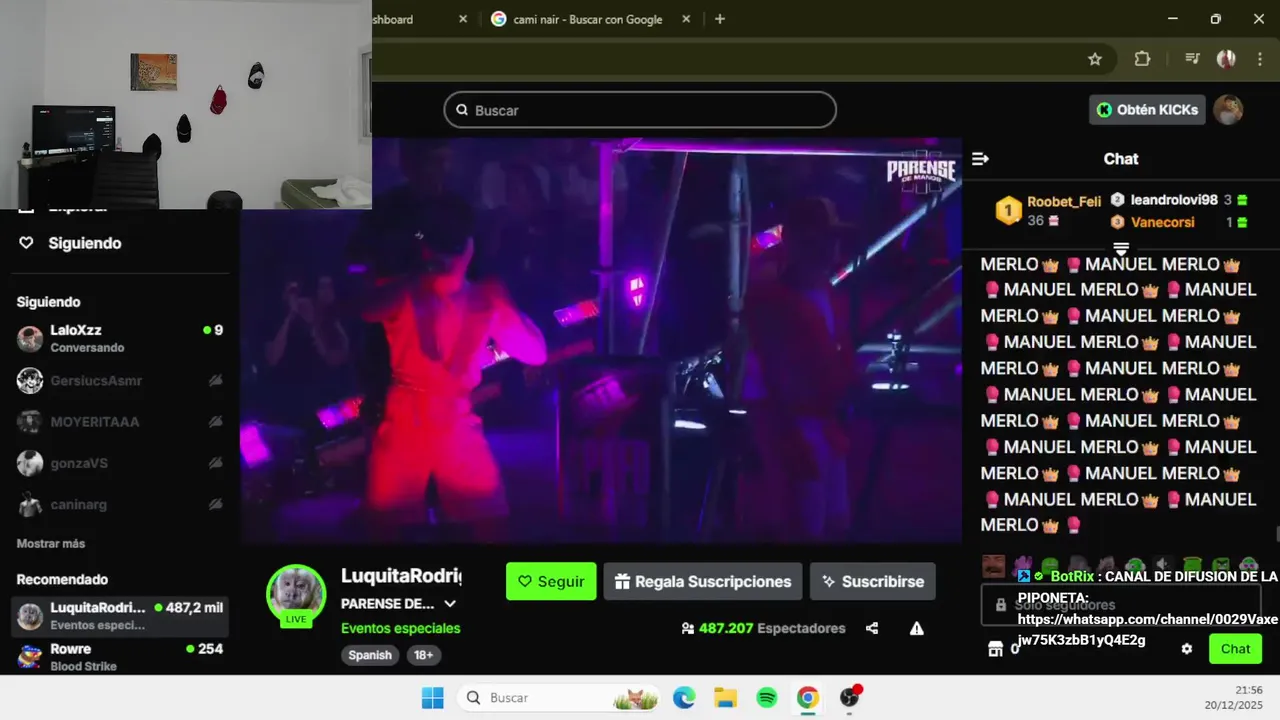Image resolution: width=1280 pixels, height=720 pixels.
Task: Open Microsoft Edge from taskbar
Action: [684, 698]
